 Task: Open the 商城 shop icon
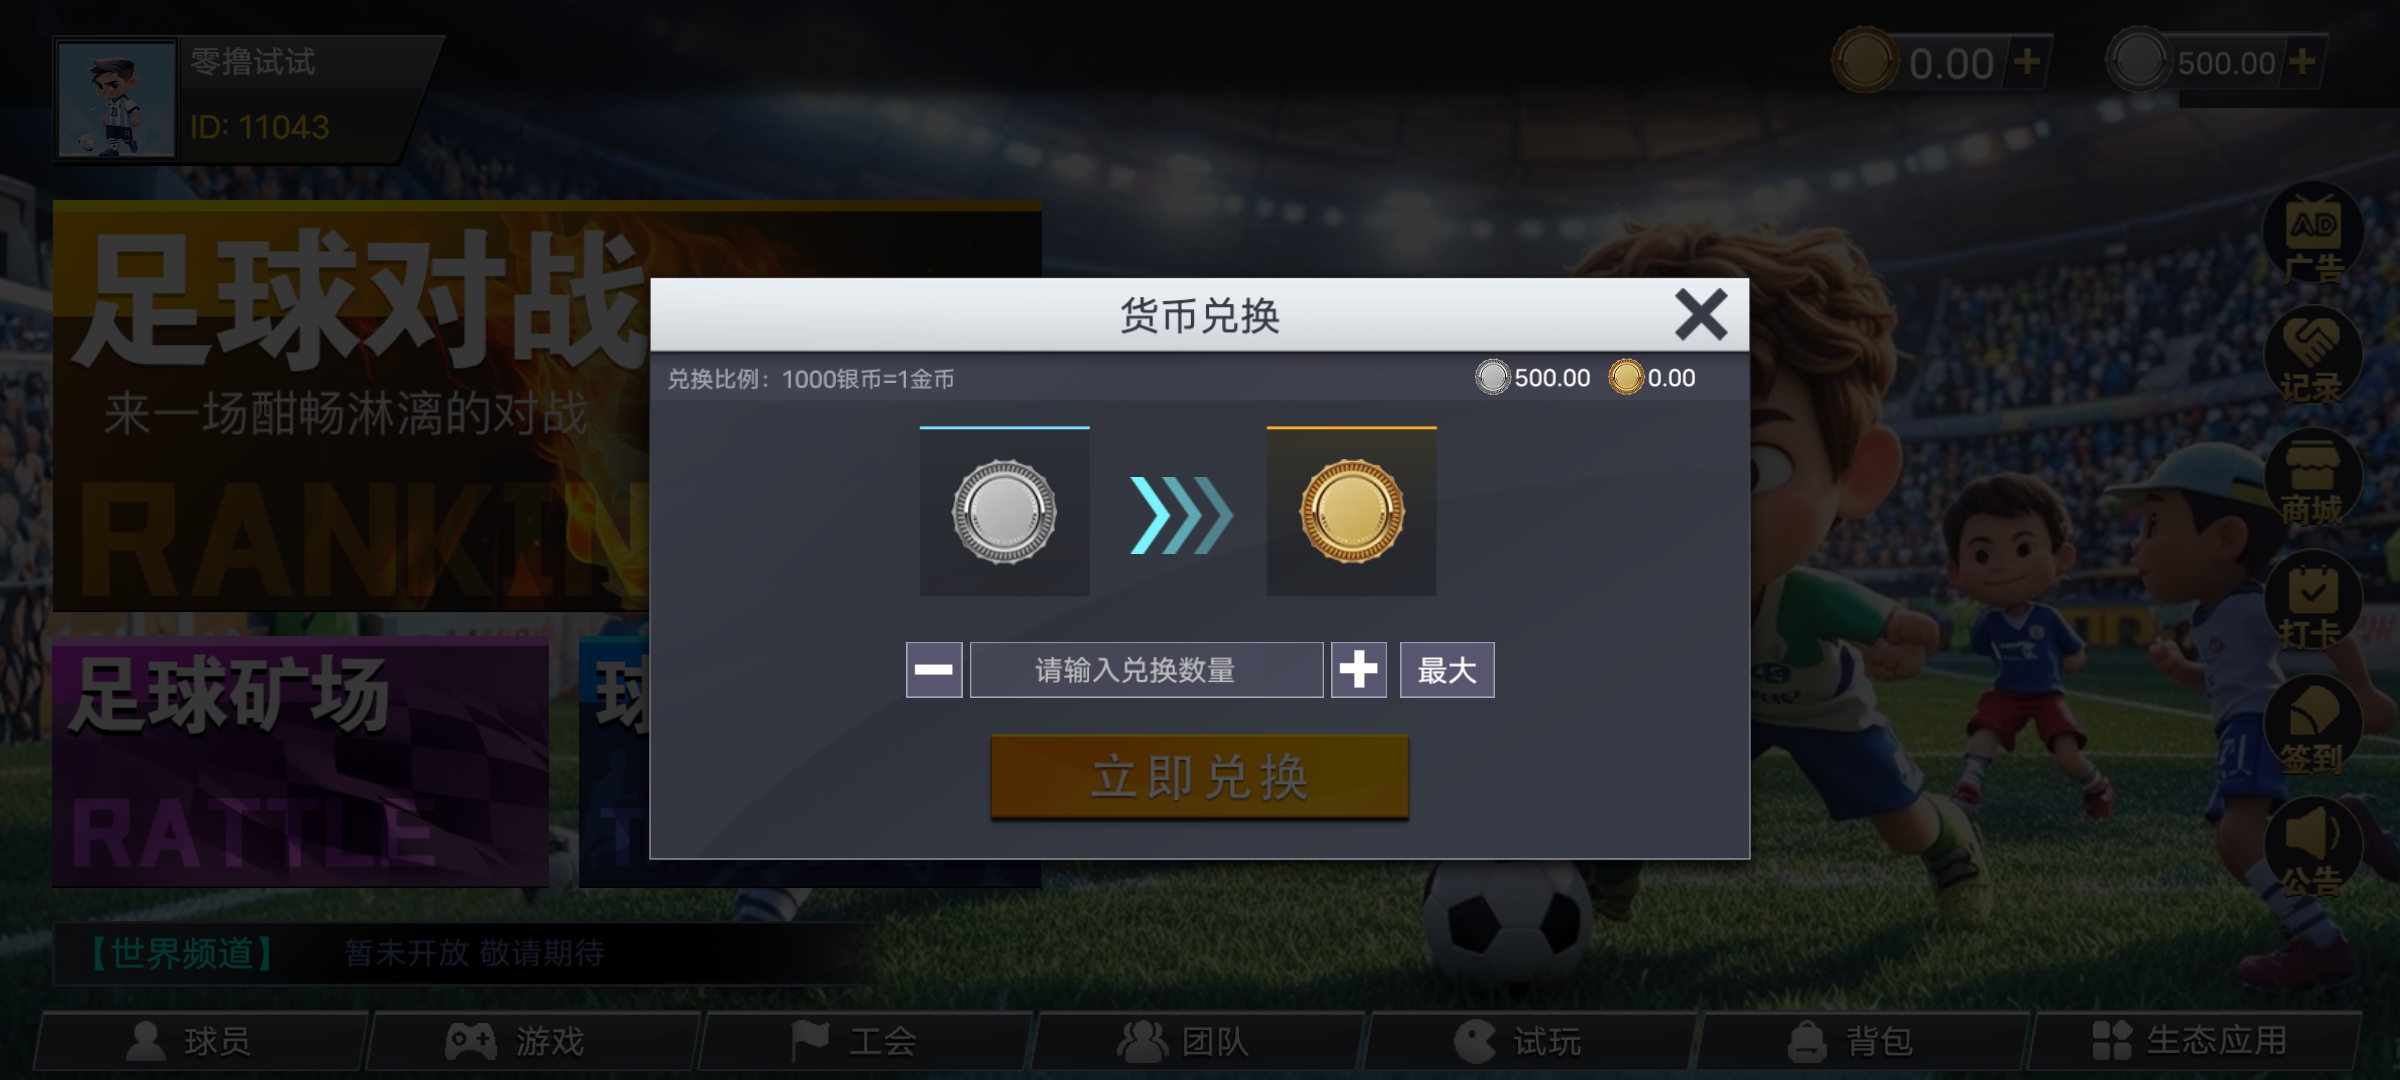tap(2313, 480)
